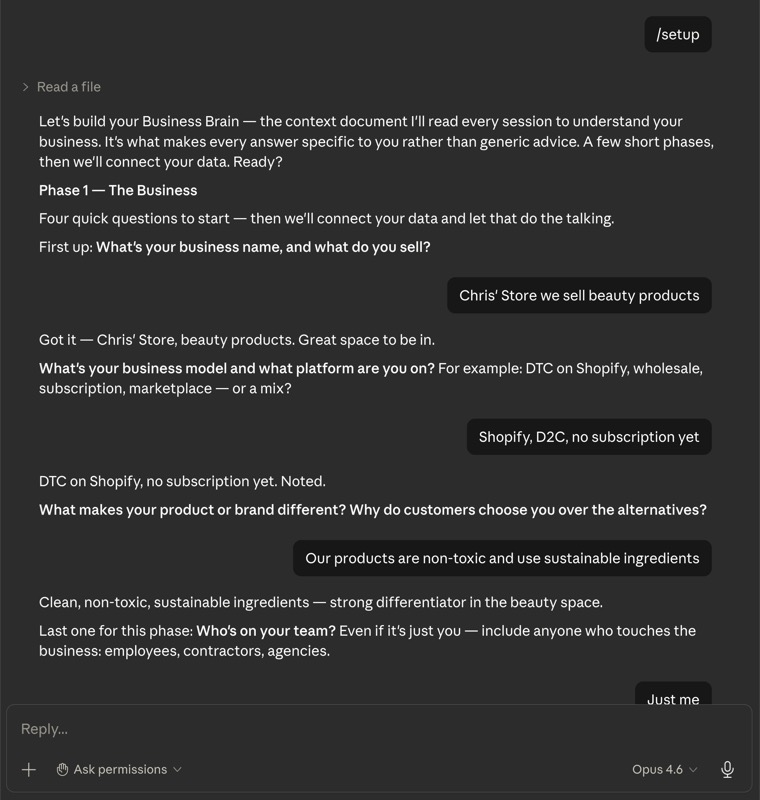Click the Just me message bubble
The width and height of the screenshot is (760, 800).
tap(674, 699)
